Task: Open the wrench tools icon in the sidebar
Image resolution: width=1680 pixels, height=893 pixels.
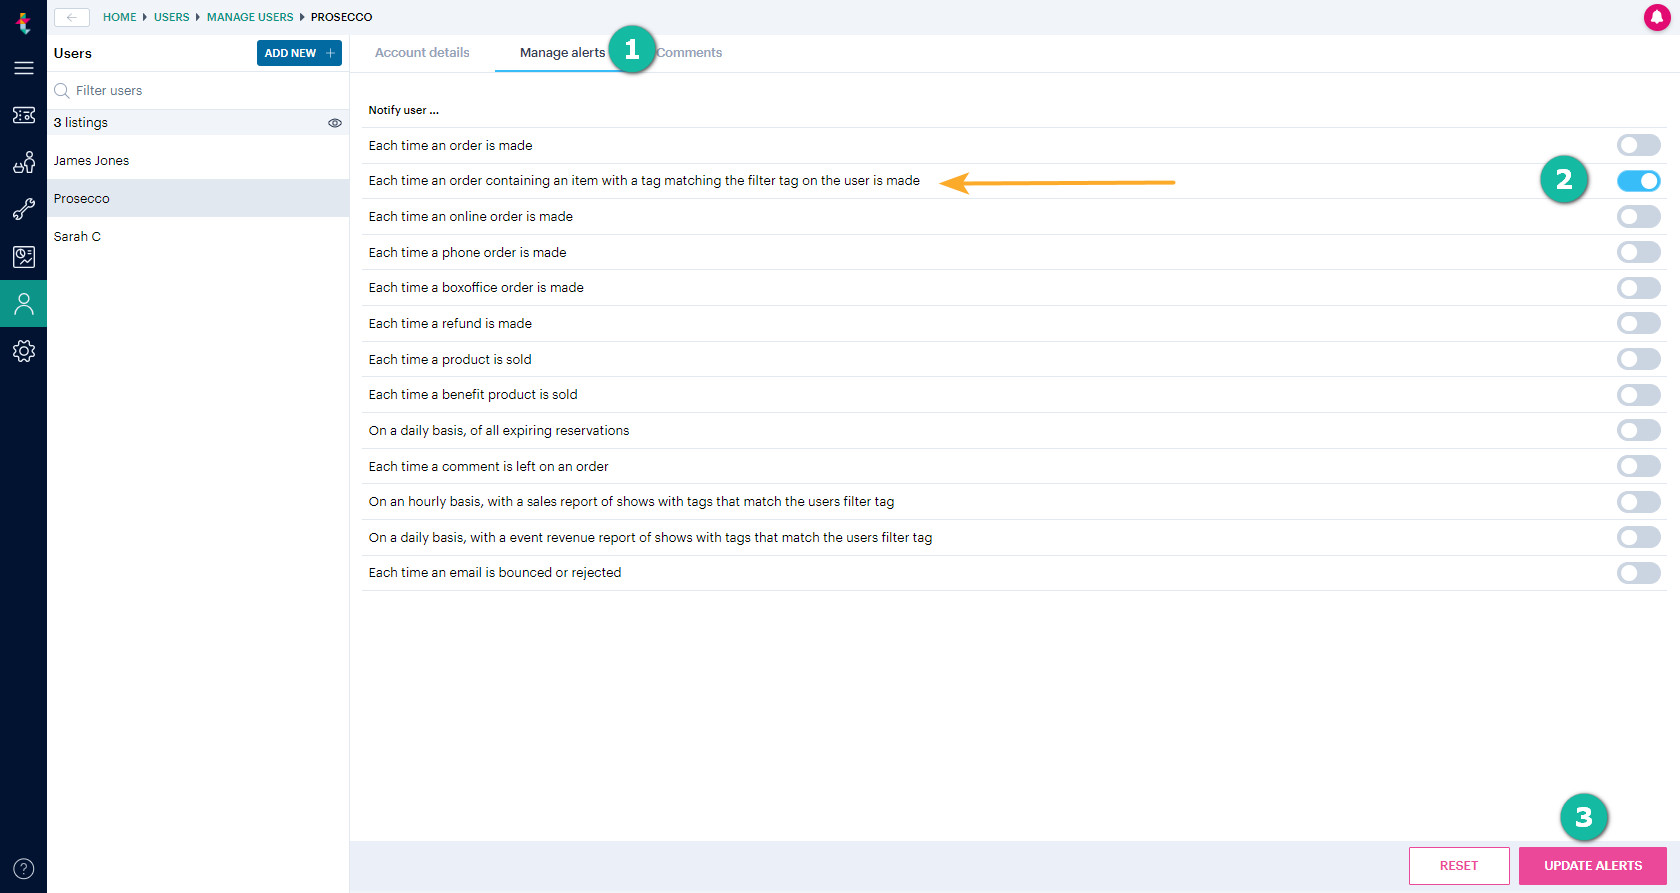Action: click(x=23, y=209)
